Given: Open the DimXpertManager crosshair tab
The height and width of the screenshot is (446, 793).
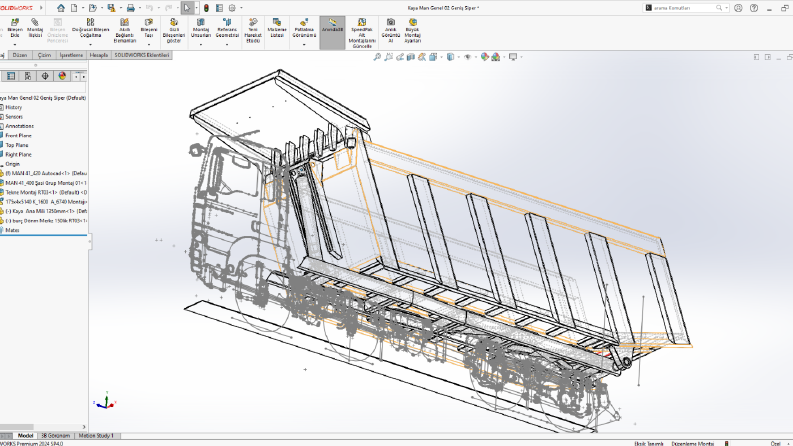Looking at the screenshot, I should tap(45, 76).
